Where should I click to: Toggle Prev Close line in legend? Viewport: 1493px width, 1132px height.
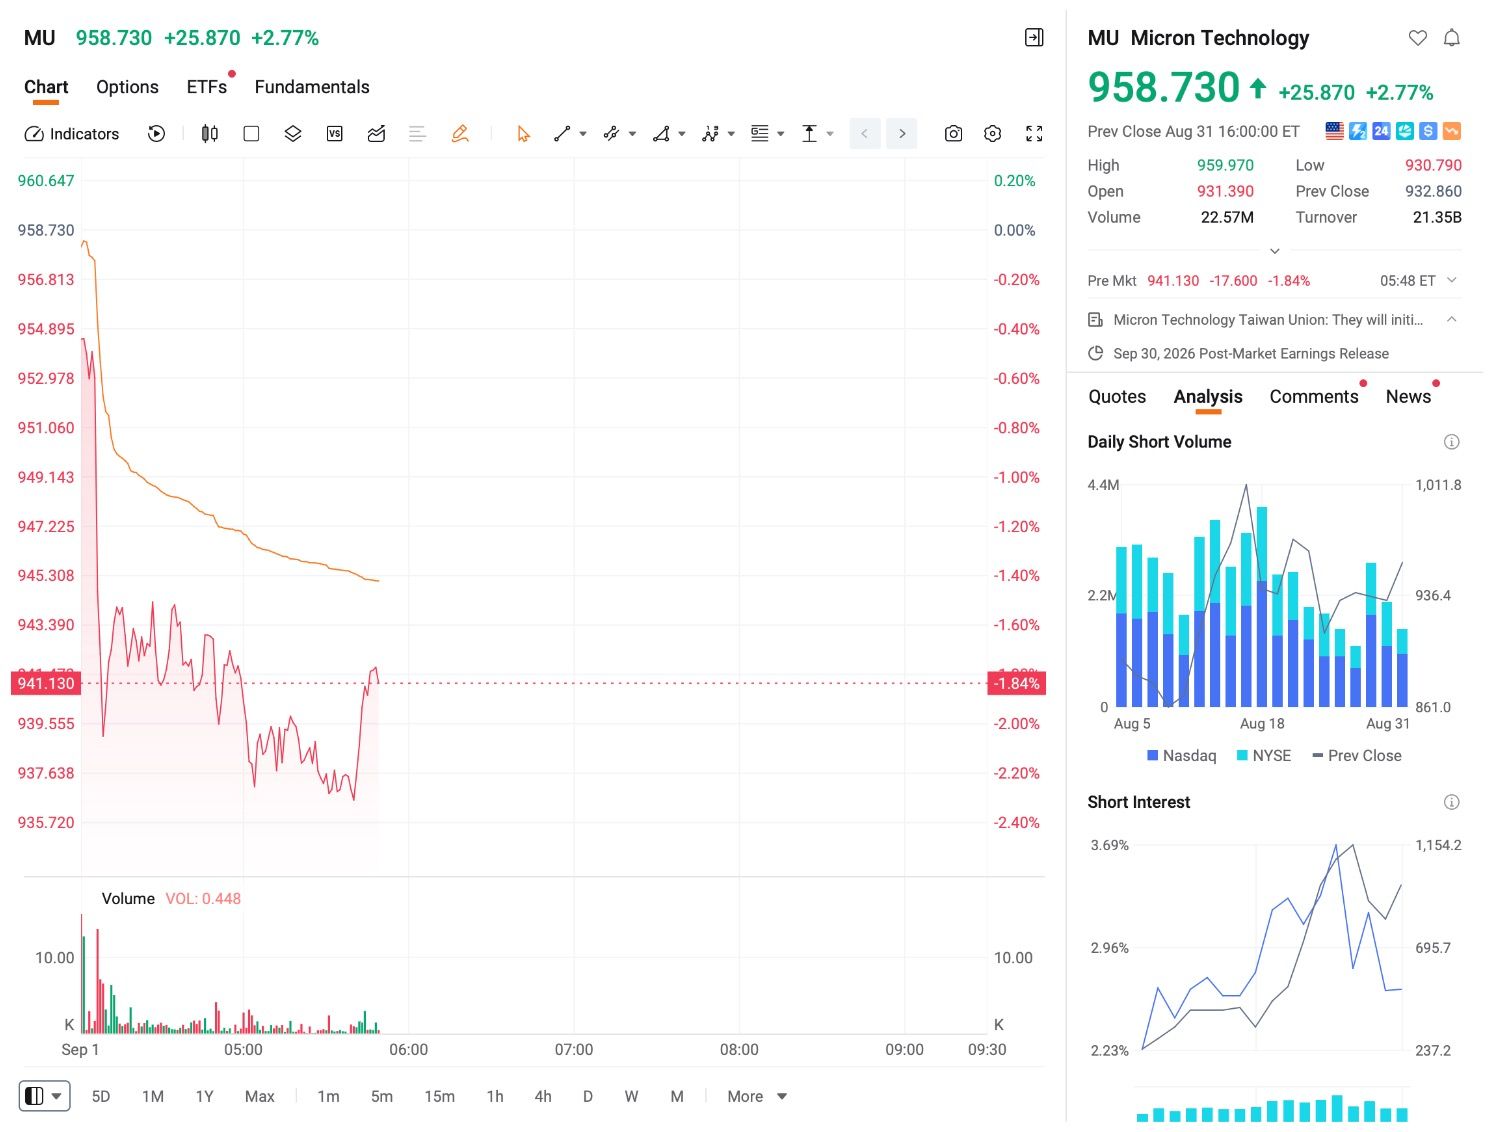(x=1357, y=756)
